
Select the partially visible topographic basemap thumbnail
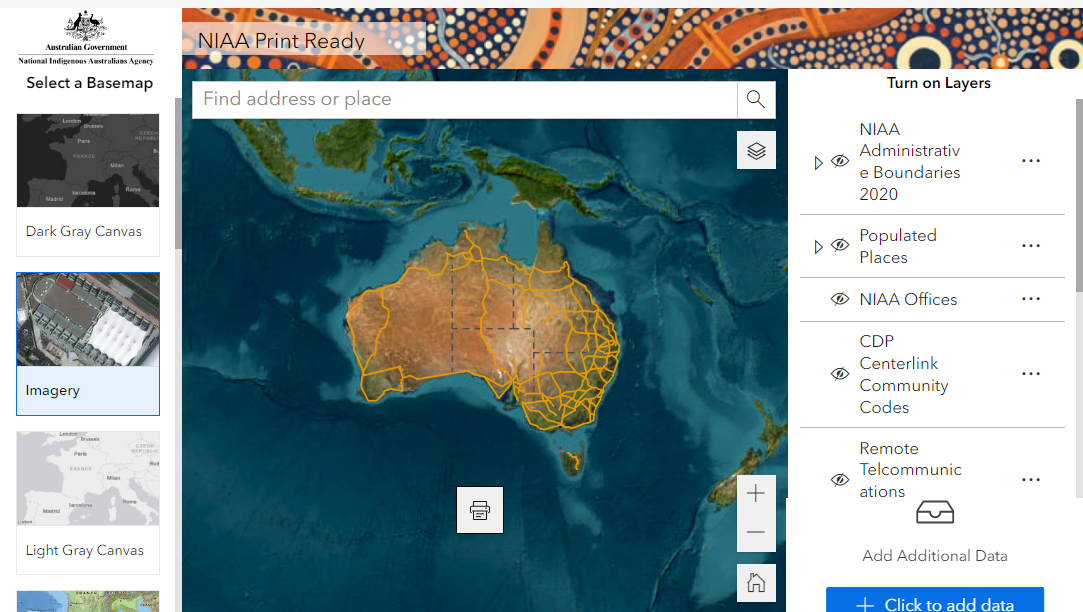coord(88,601)
